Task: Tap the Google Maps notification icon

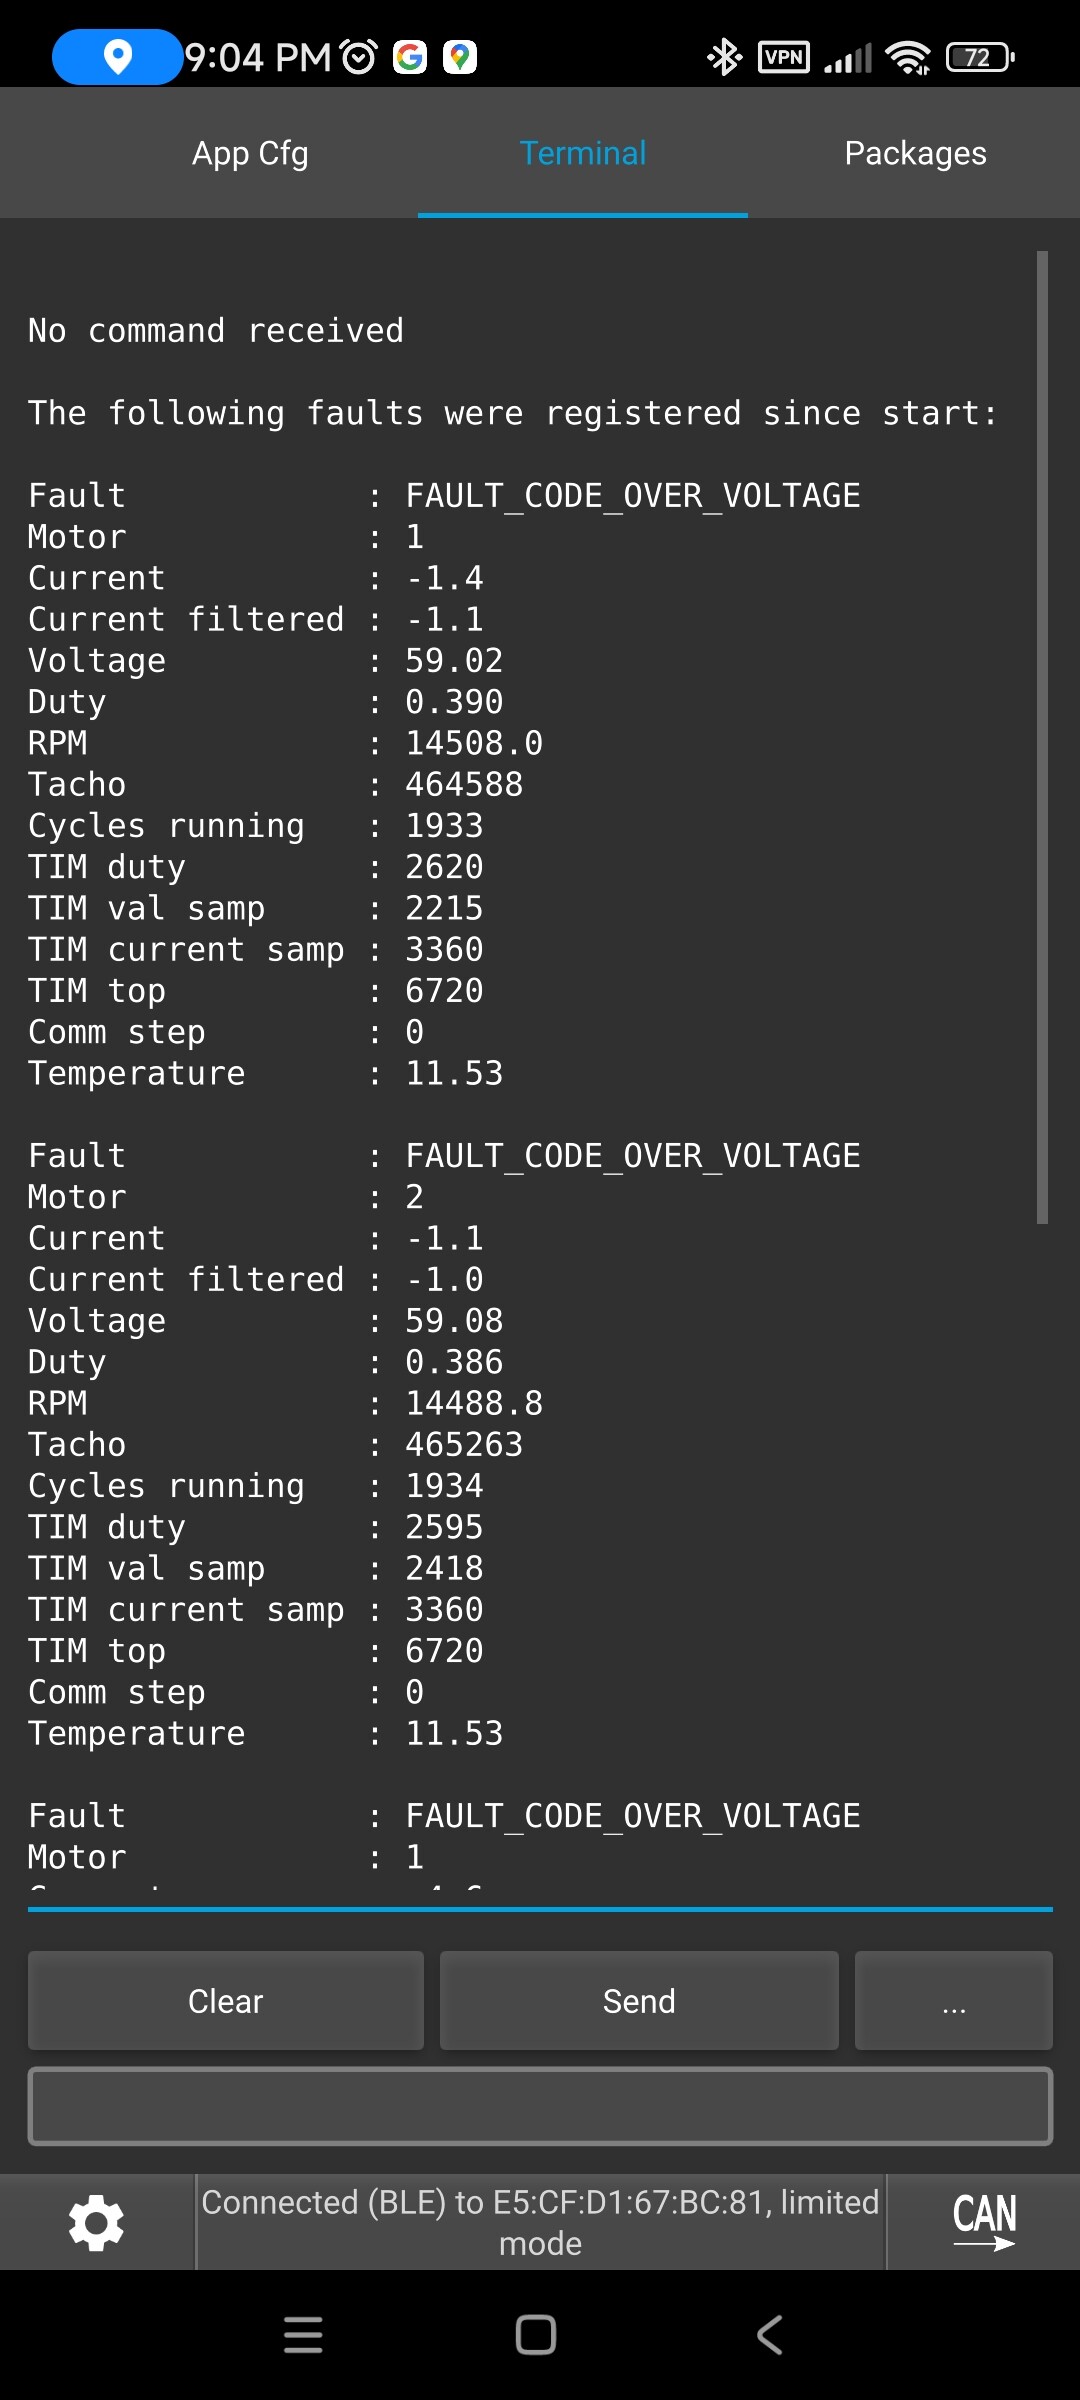Action: coord(460,57)
